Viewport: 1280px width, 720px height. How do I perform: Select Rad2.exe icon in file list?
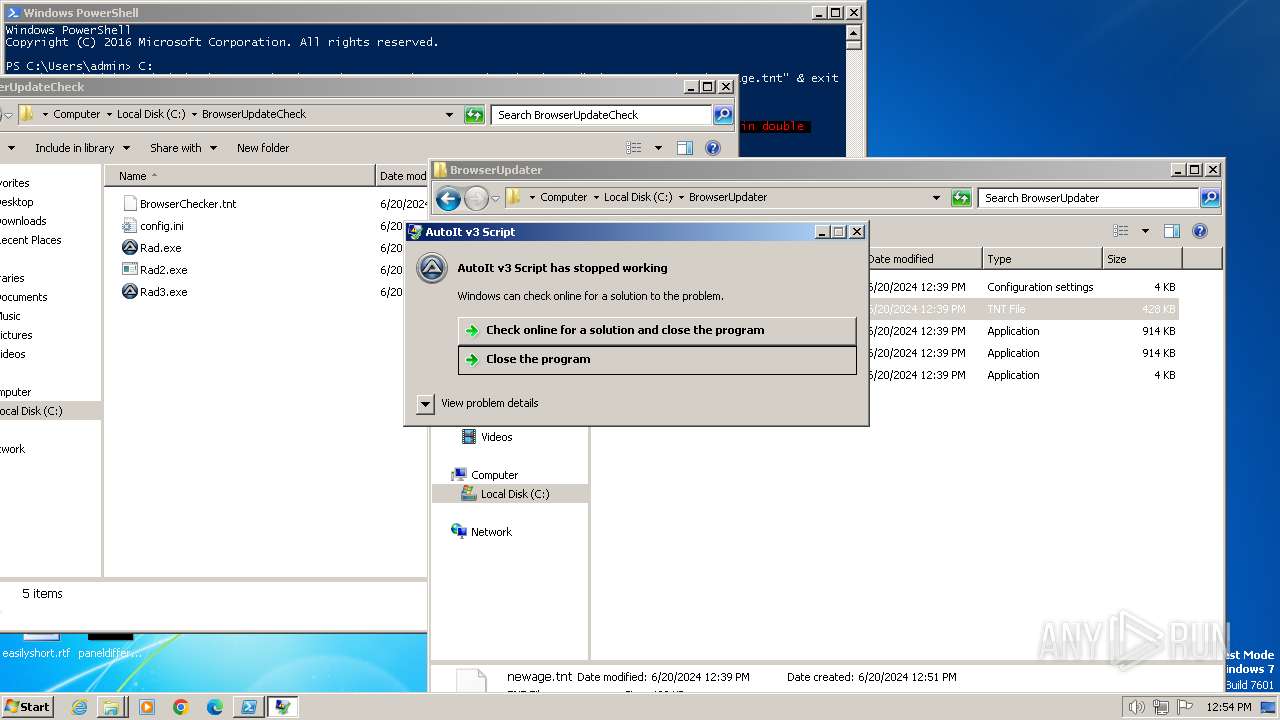tap(129, 270)
